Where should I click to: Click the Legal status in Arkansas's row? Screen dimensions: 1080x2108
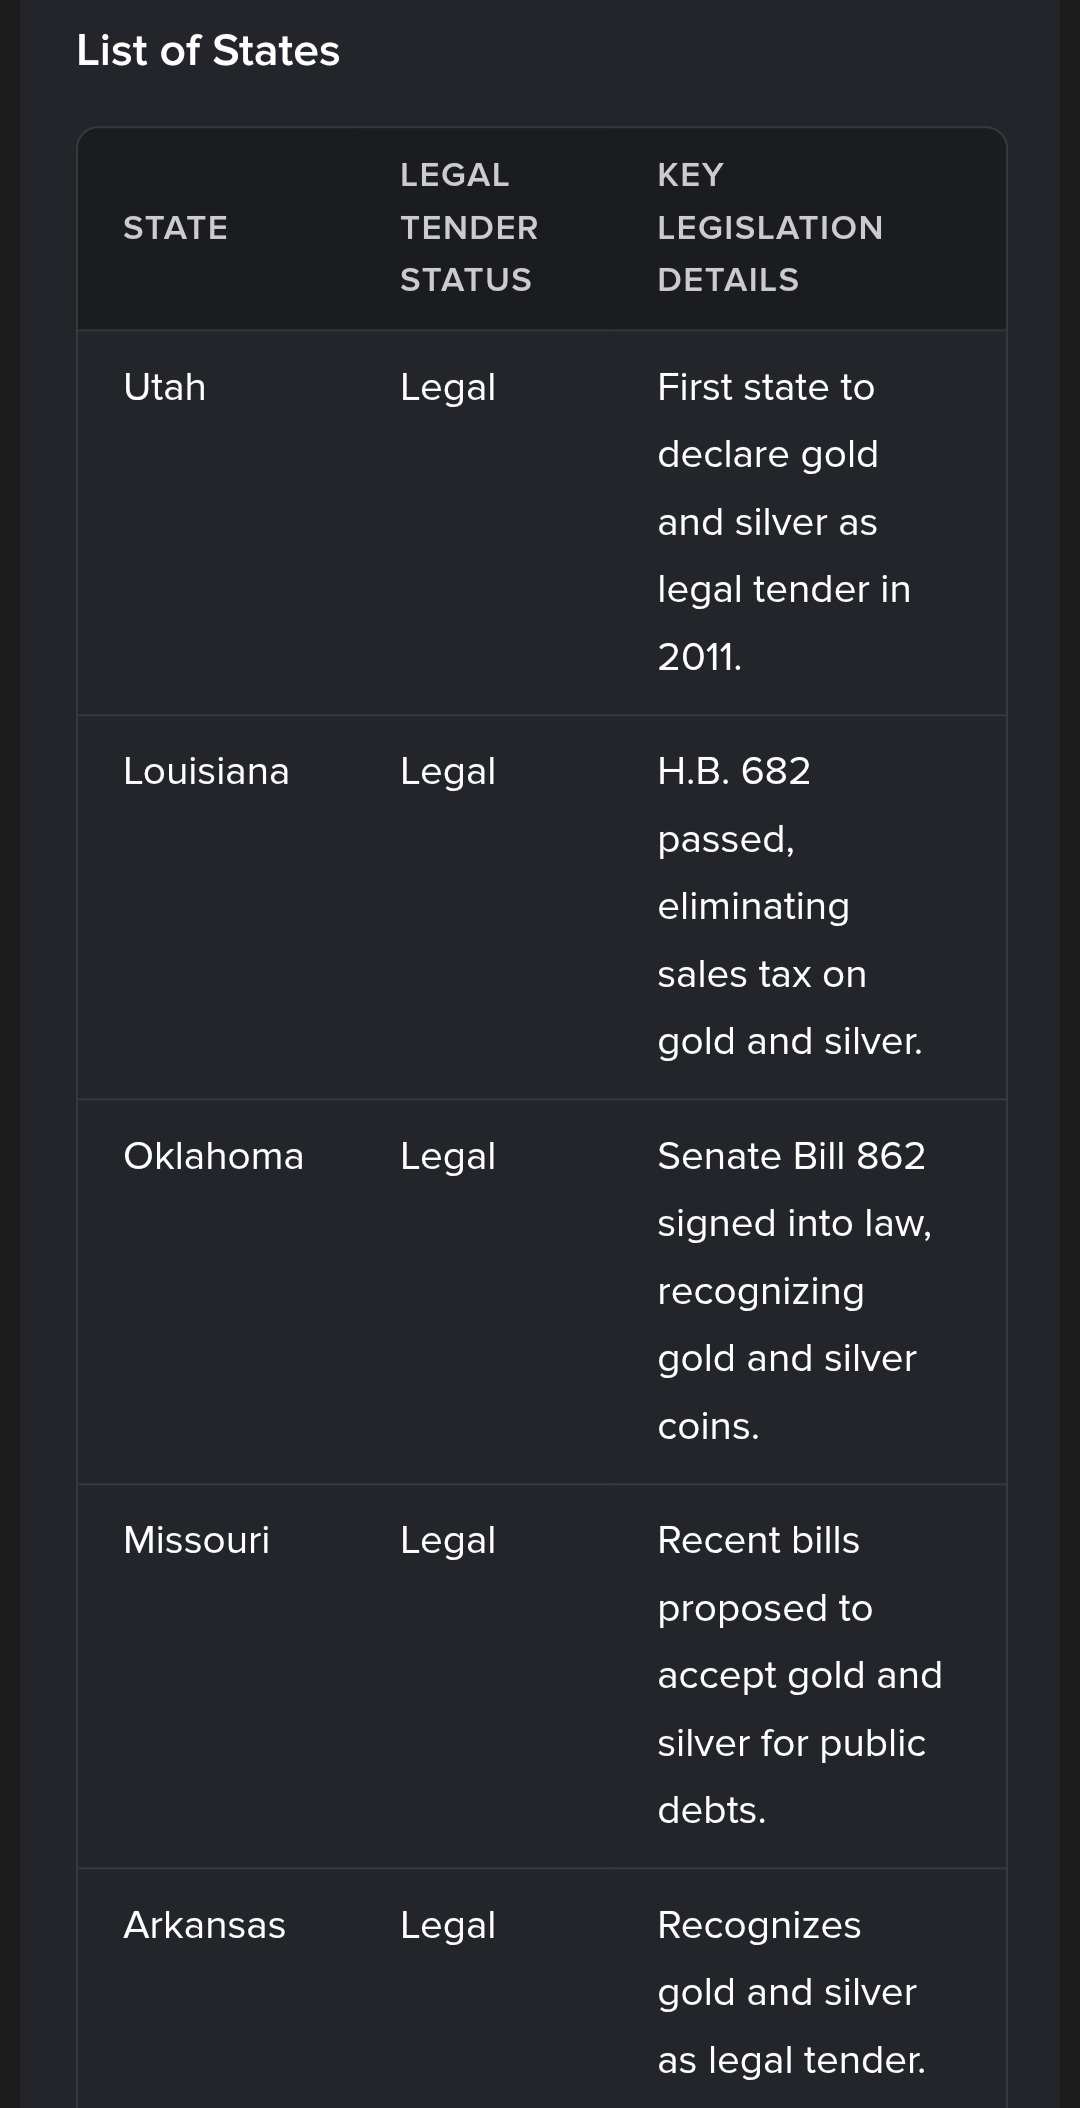click(447, 1925)
